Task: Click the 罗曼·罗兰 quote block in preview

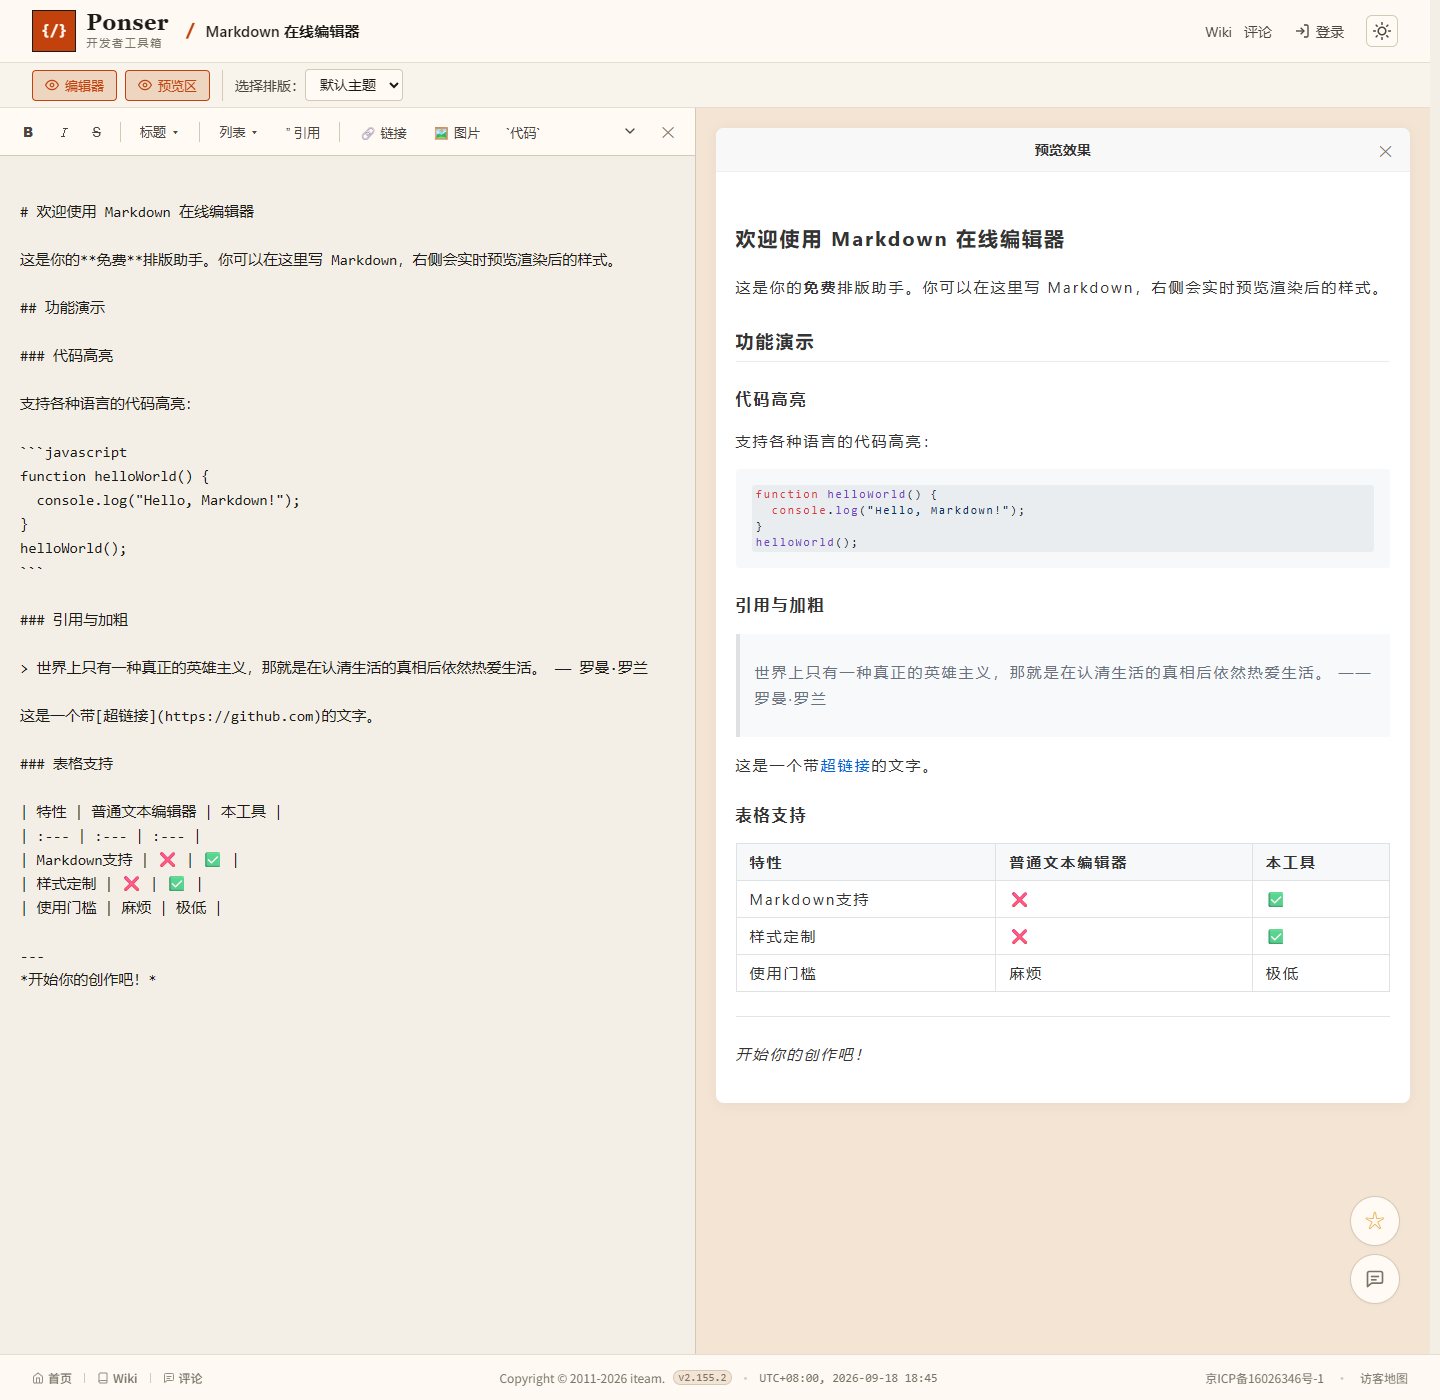Action: coord(1064,686)
